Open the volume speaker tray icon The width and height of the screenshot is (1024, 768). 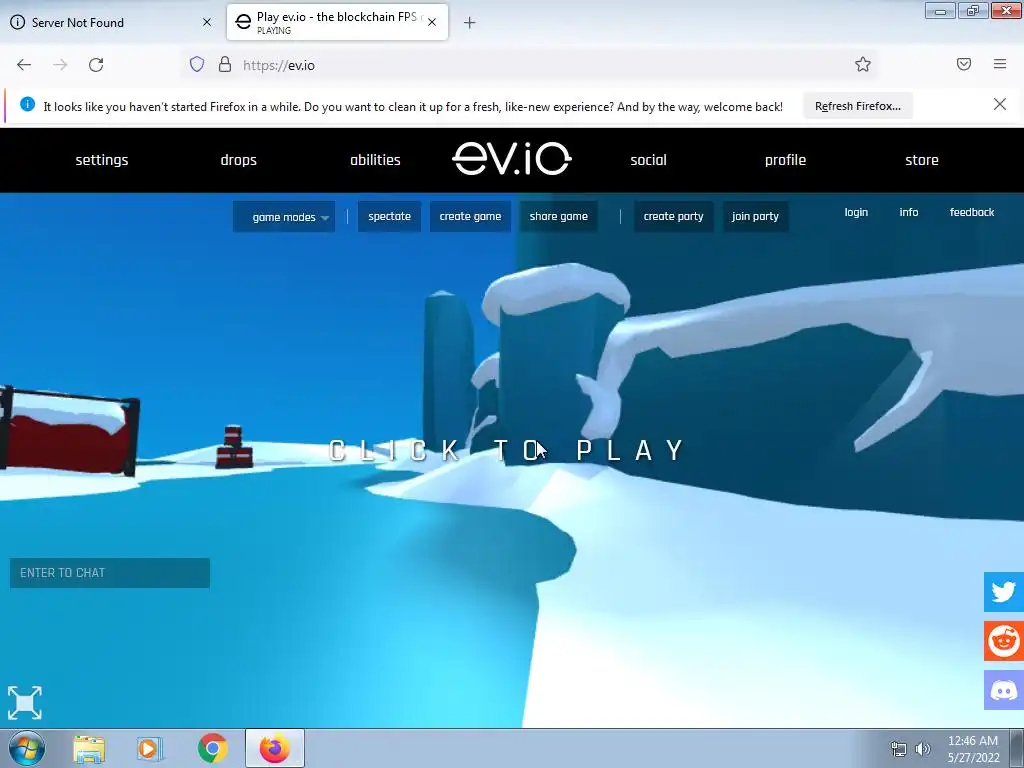pyautogui.click(x=923, y=749)
